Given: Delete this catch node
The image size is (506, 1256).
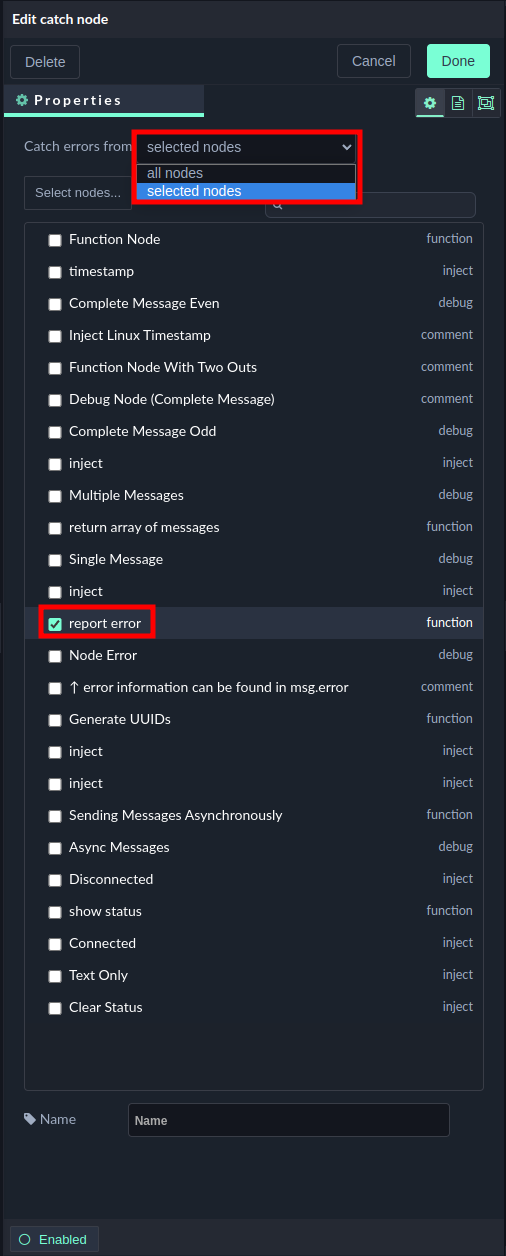Looking at the screenshot, I should click(x=45, y=62).
